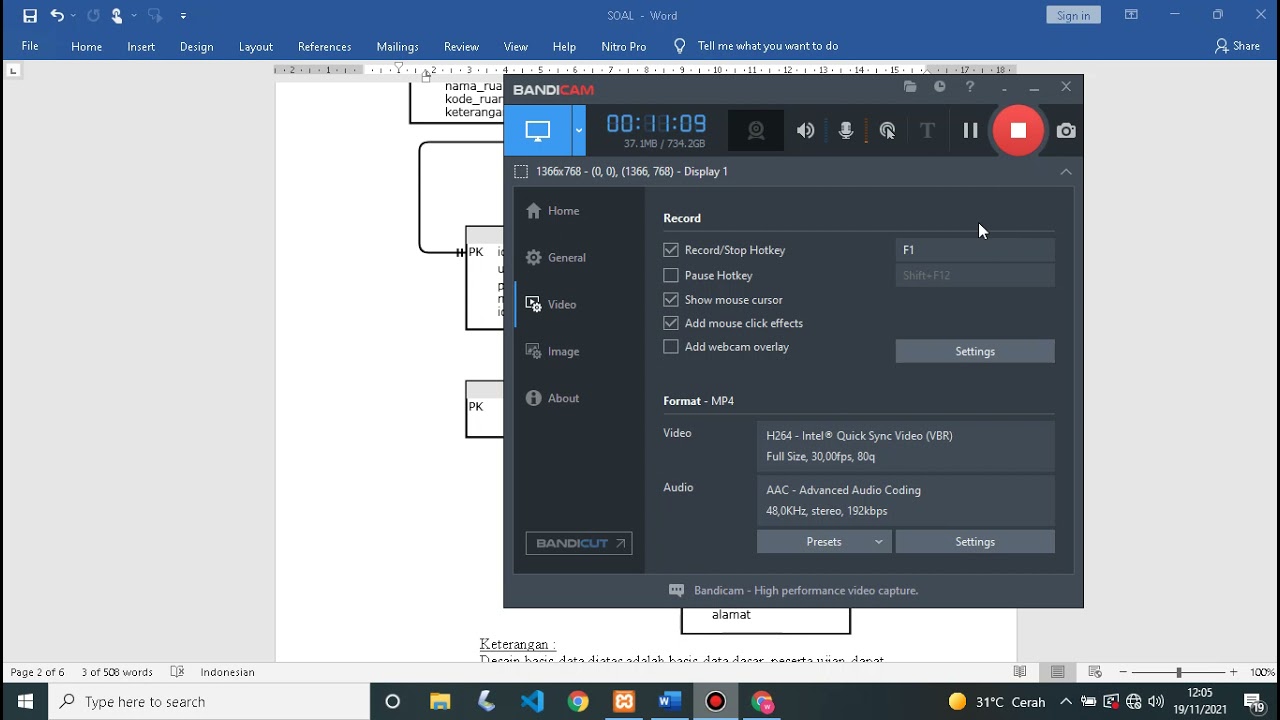This screenshot has width=1280, height=720.
Task: Open XAMPP from the taskbar
Action: point(624,701)
